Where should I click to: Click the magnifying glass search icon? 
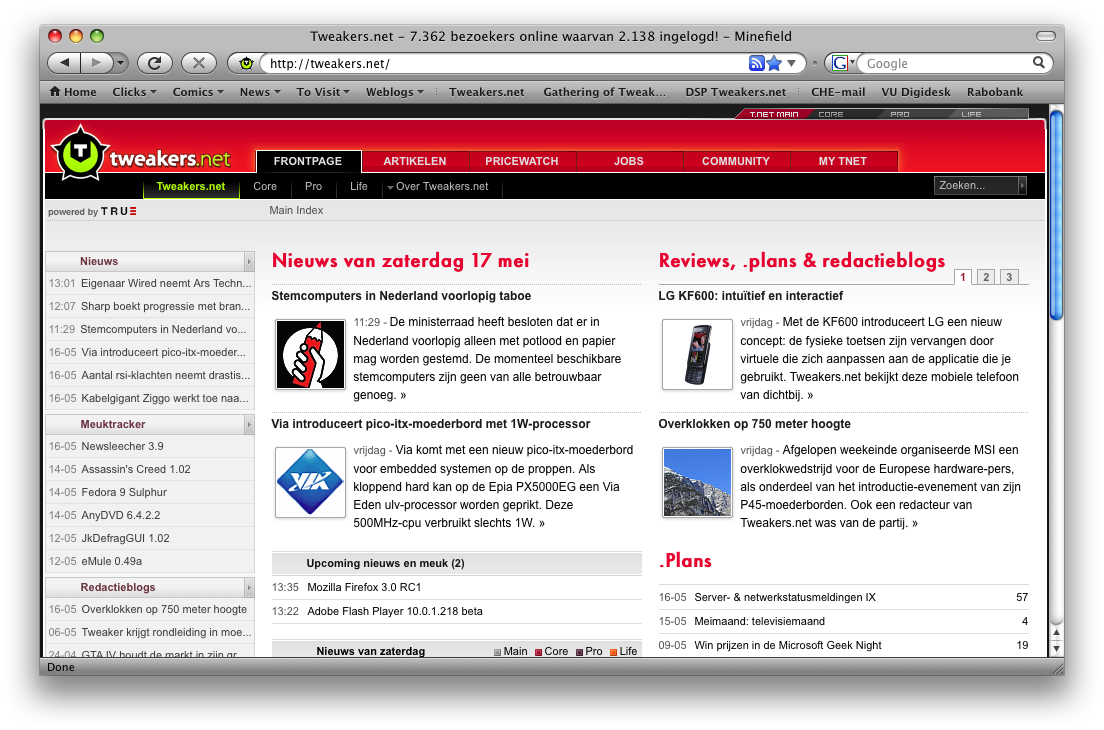click(x=1039, y=63)
